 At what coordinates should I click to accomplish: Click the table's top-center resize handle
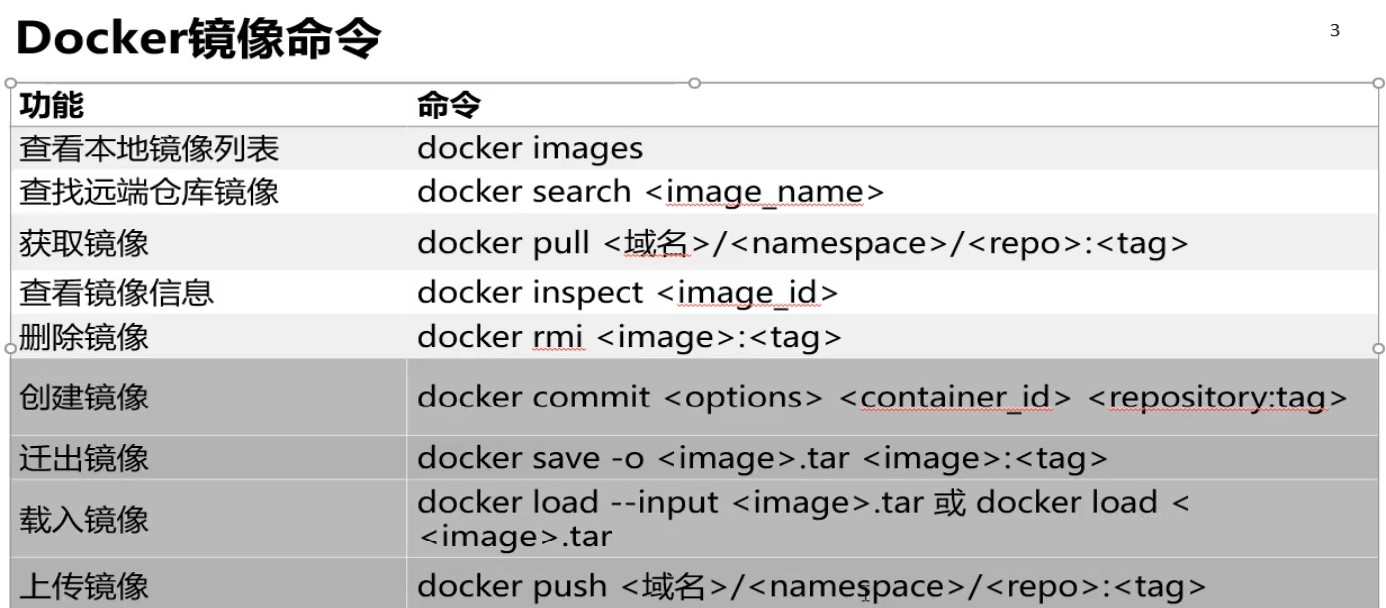pos(694,83)
